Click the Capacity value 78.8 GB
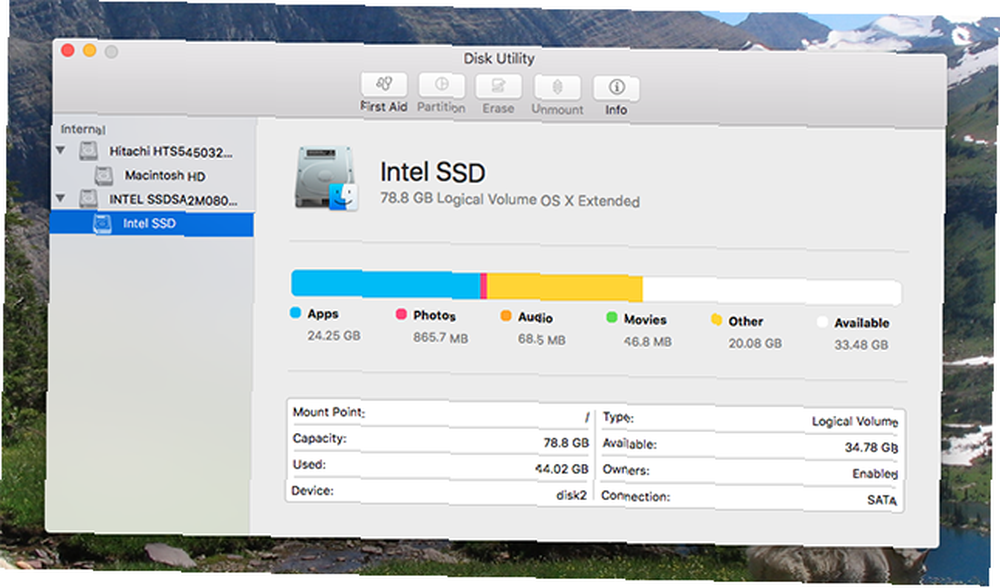Screen dimensions: 1000x588 (566, 443)
